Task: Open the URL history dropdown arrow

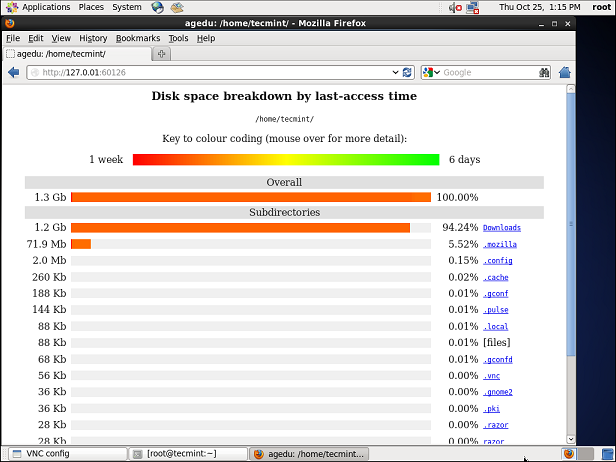Action: (x=395, y=72)
